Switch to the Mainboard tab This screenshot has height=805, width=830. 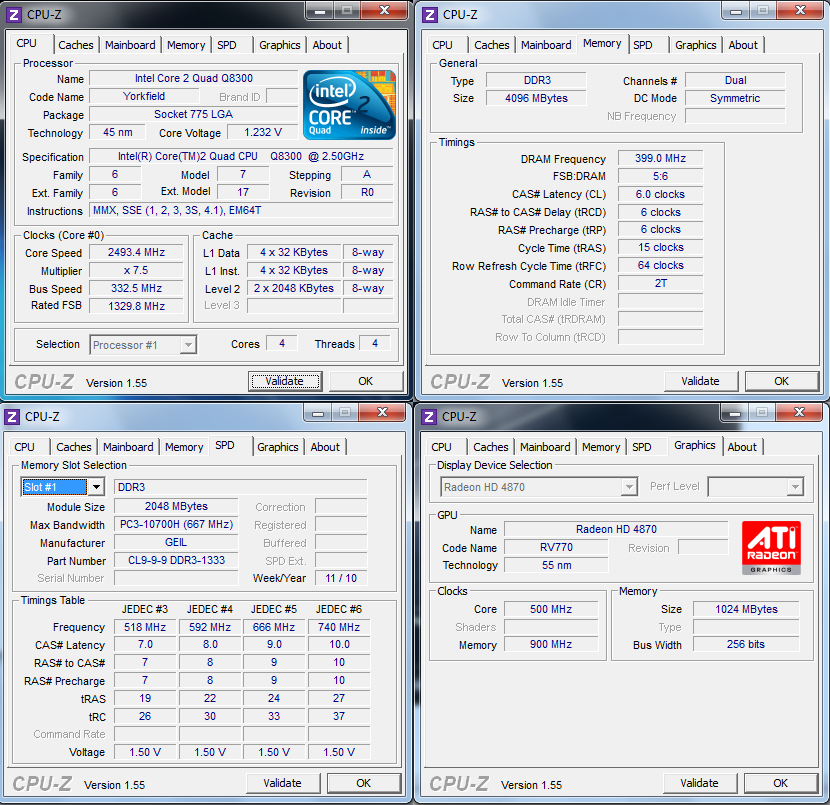[x=130, y=45]
